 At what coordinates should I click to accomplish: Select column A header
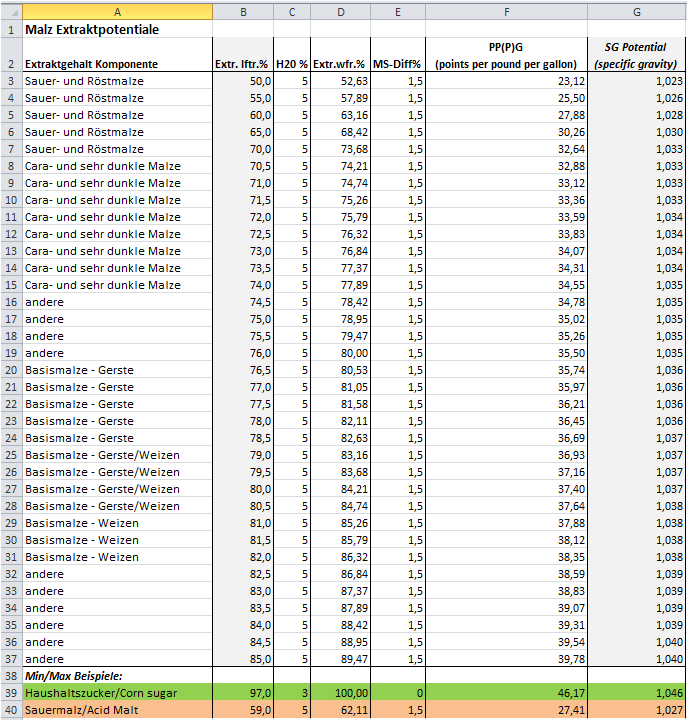click(116, 11)
